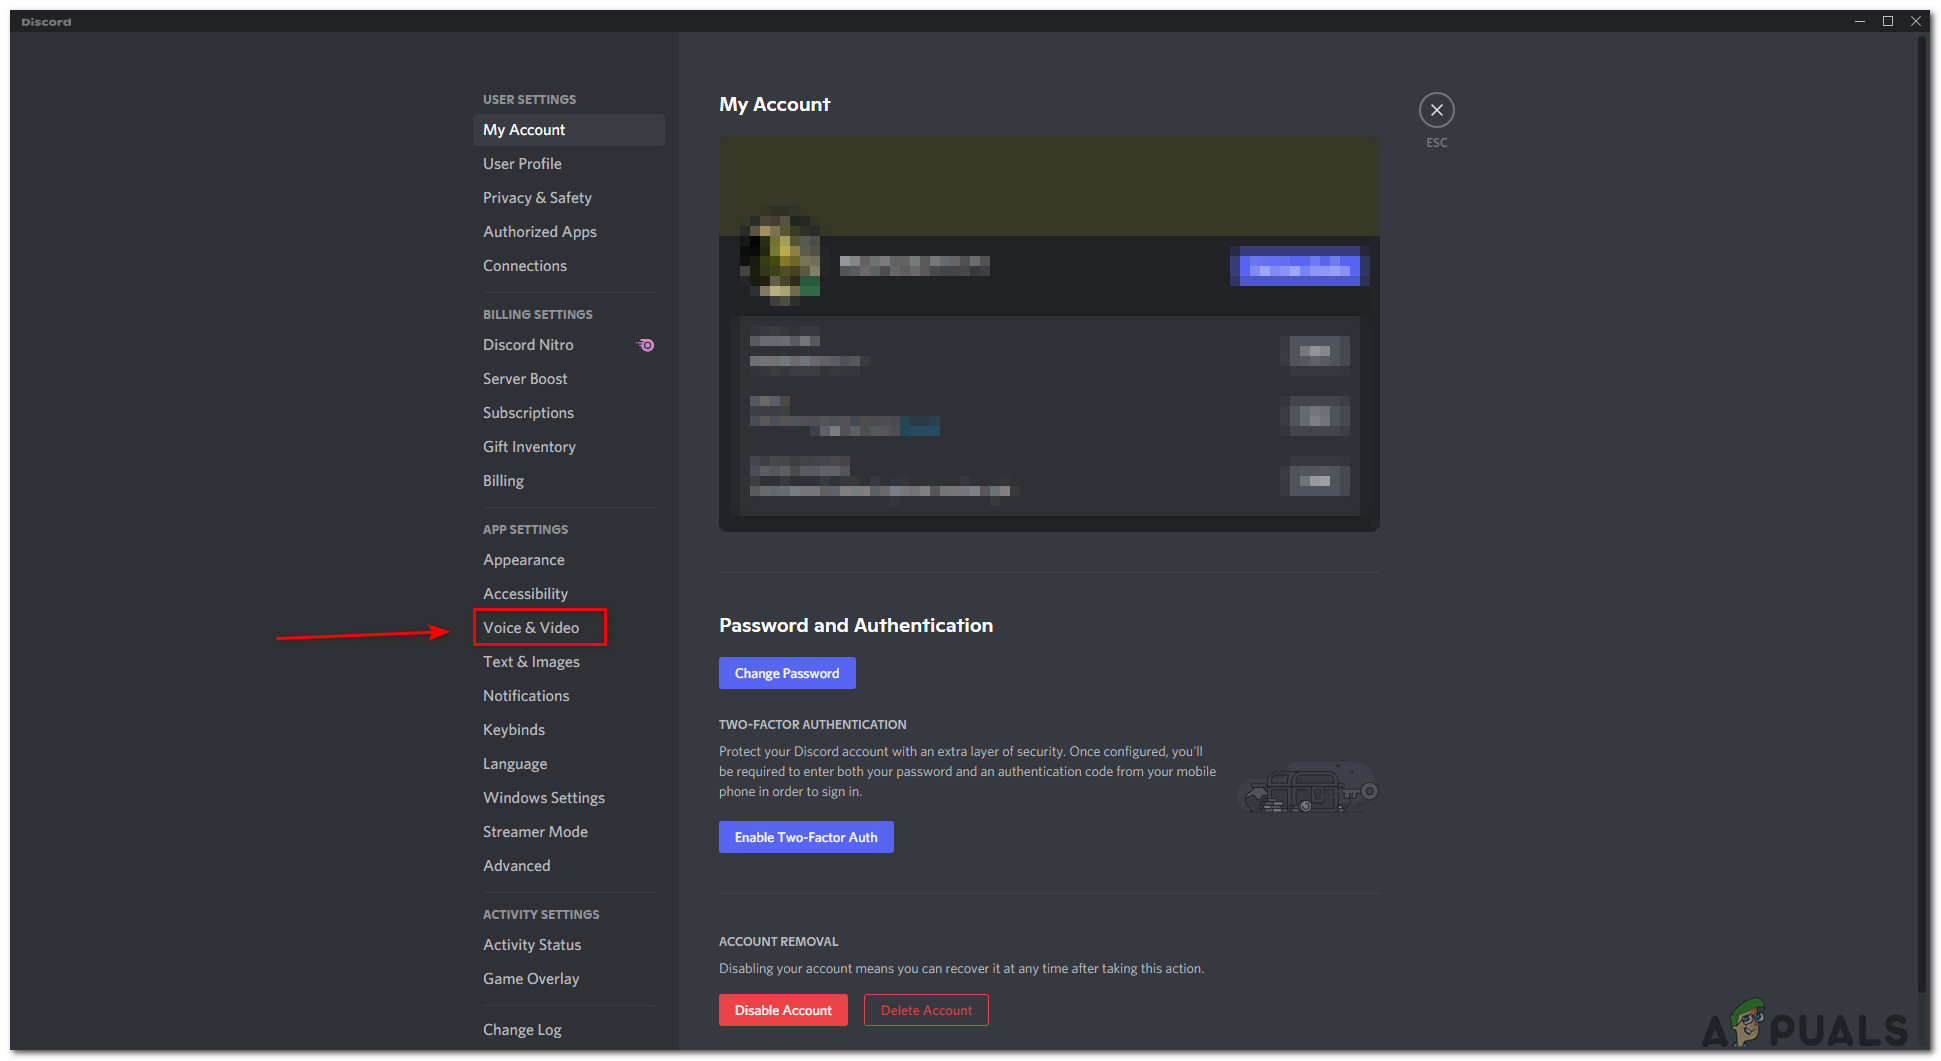Open User Profile settings

click(568, 164)
